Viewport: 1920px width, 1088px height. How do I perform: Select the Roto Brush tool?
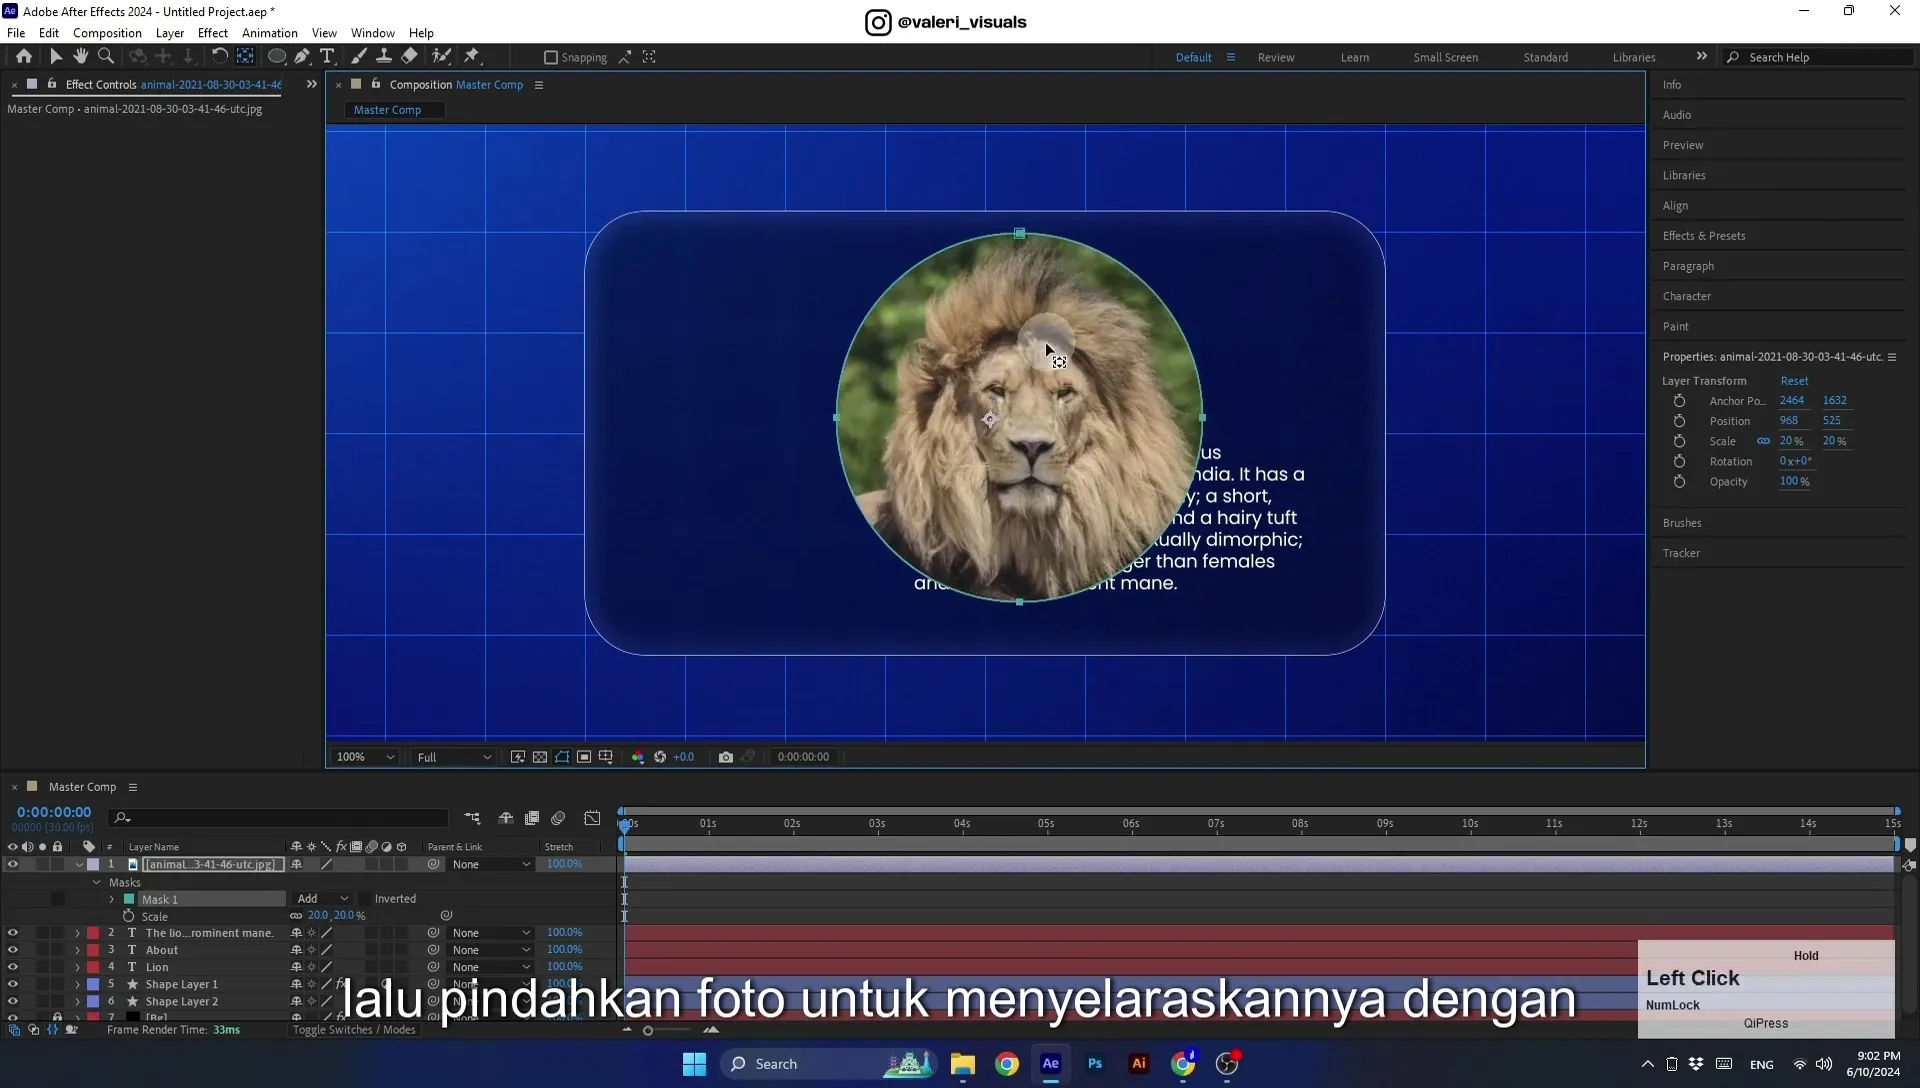tap(441, 57)
